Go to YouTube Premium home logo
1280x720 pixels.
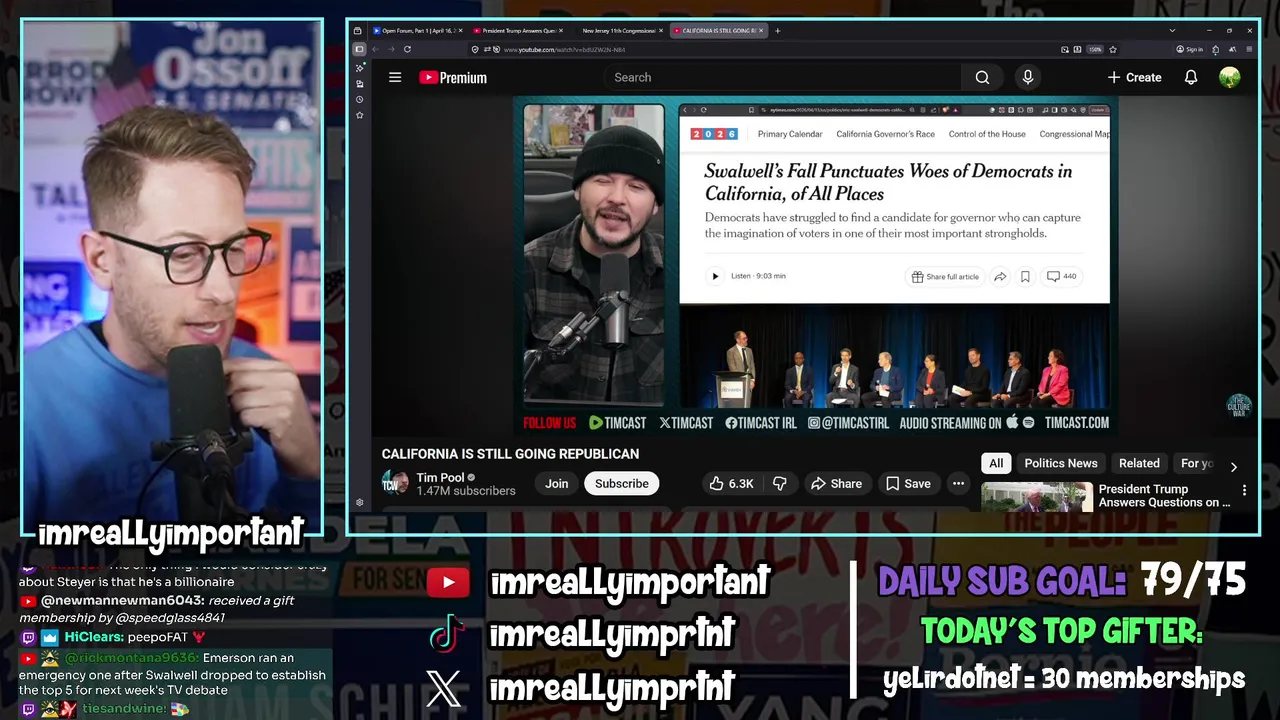click(x=453, y=77)
